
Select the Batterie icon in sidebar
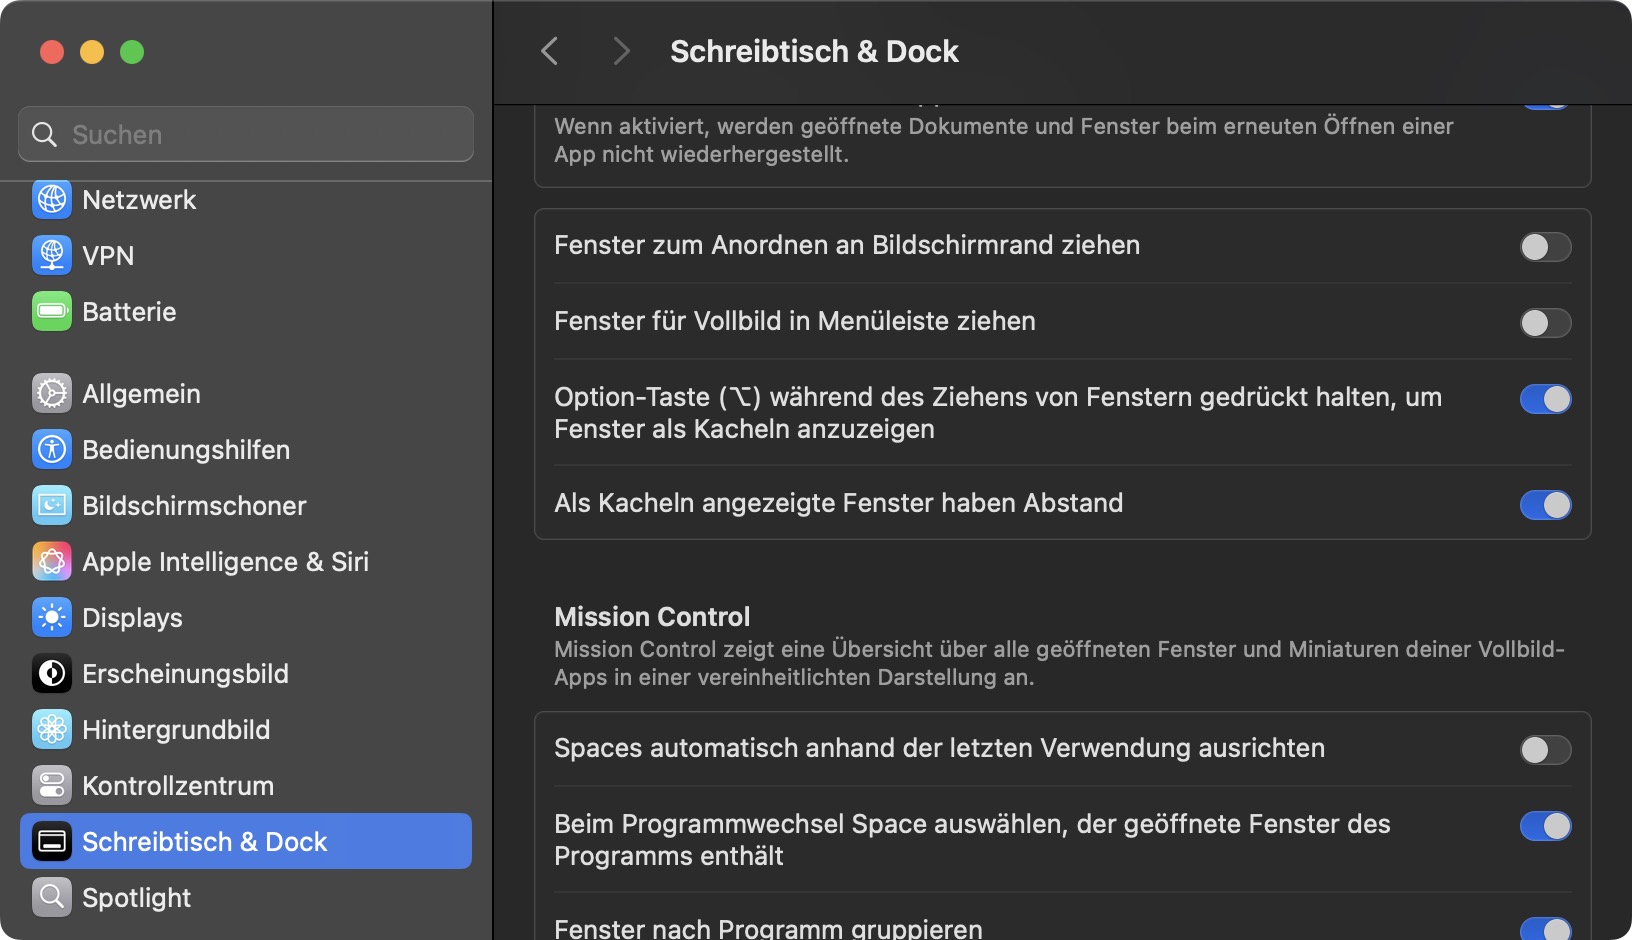[52, 312]
